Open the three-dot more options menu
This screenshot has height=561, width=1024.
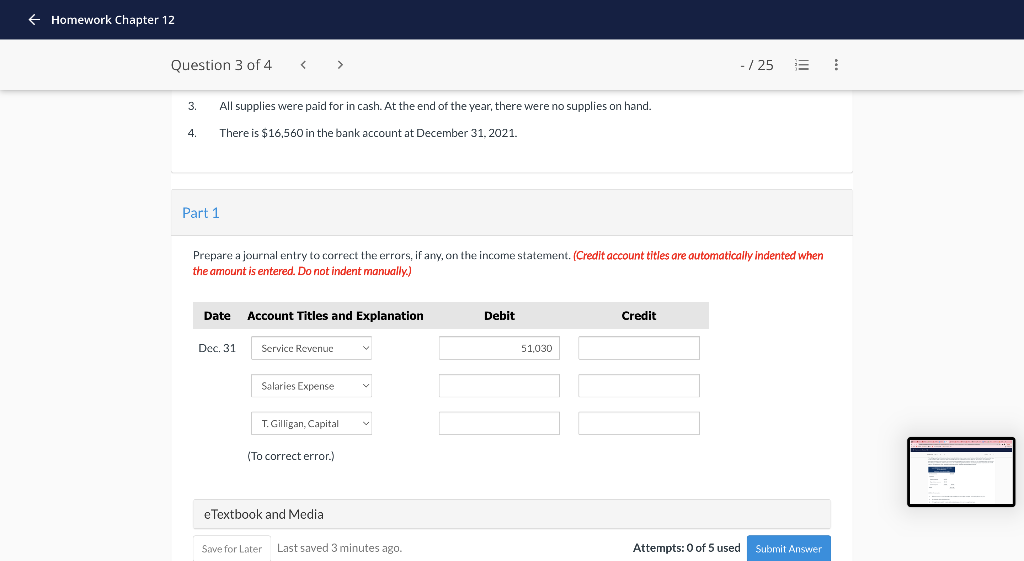[x=836, y=65]
